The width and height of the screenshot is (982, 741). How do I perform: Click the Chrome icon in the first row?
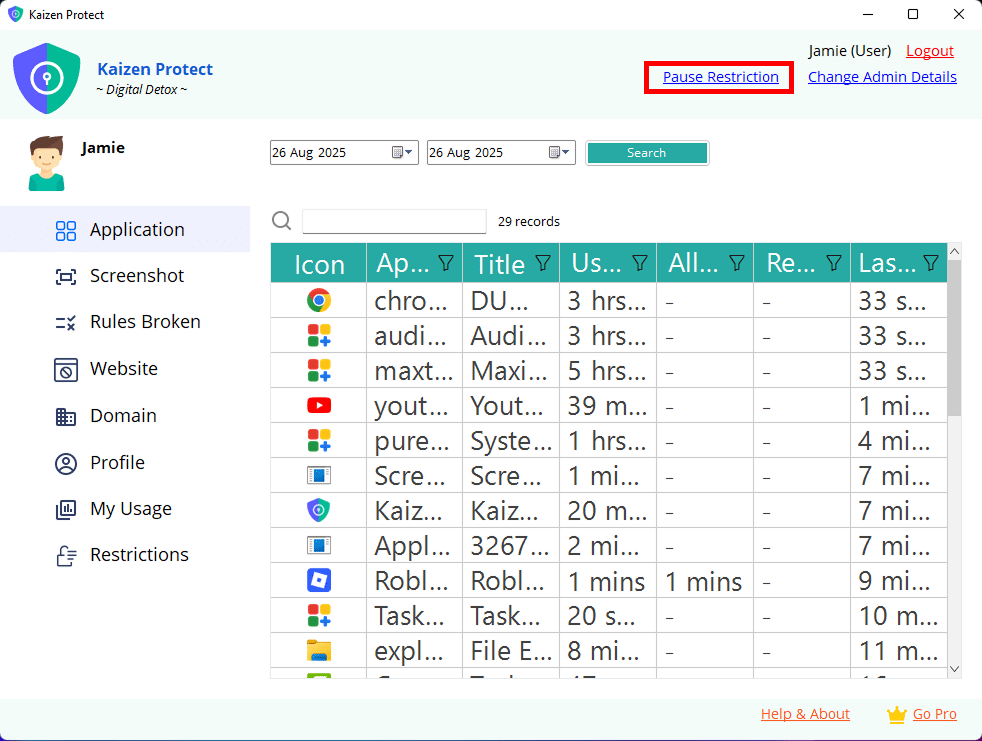point(319,300)
